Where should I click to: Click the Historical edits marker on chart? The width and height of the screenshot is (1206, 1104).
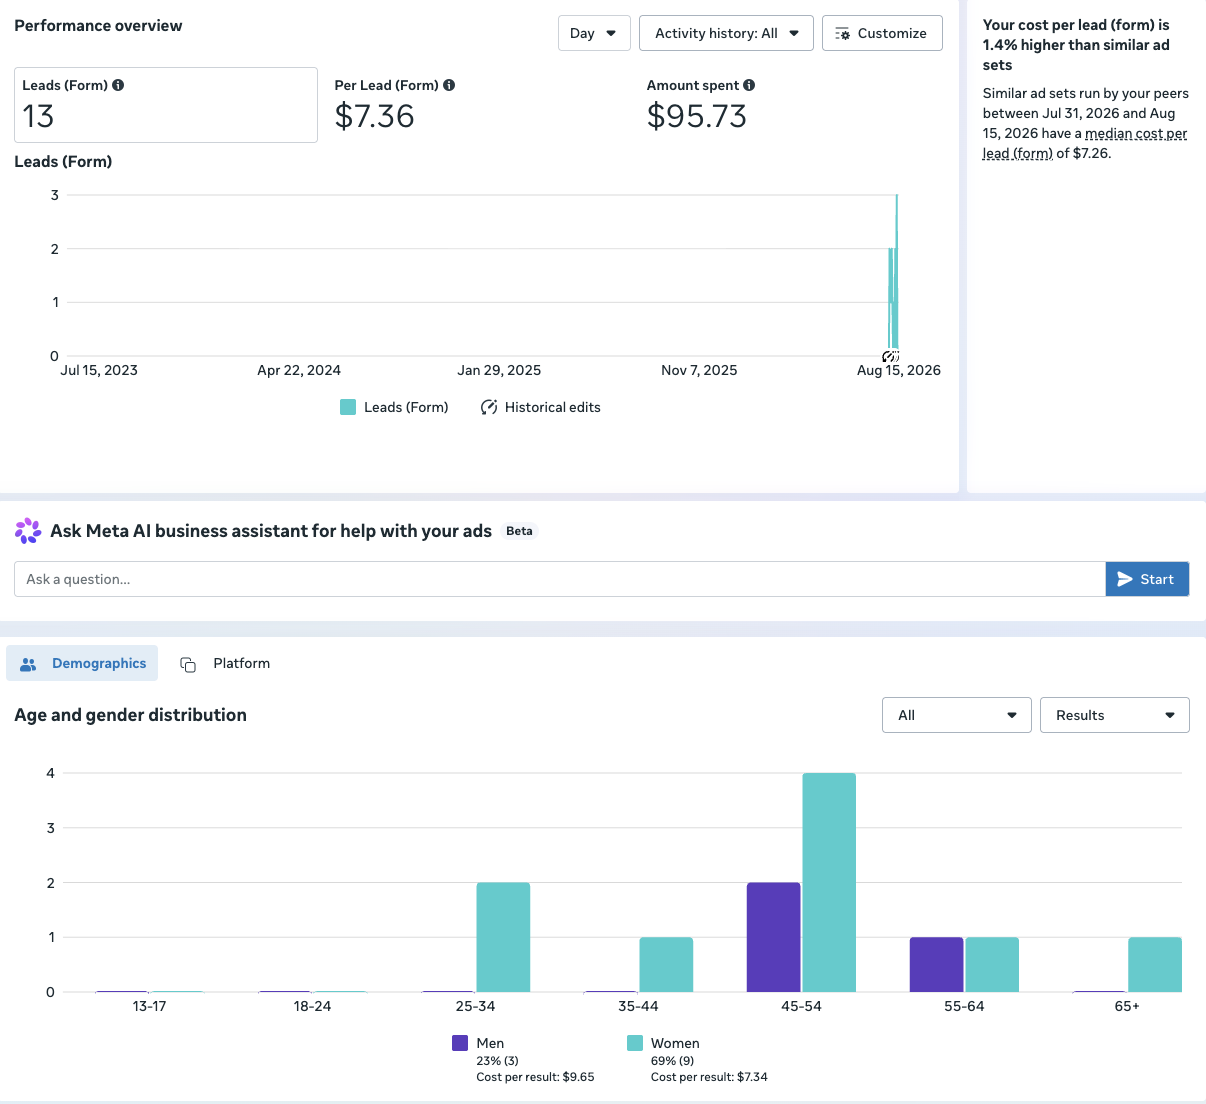coord(890,356)
